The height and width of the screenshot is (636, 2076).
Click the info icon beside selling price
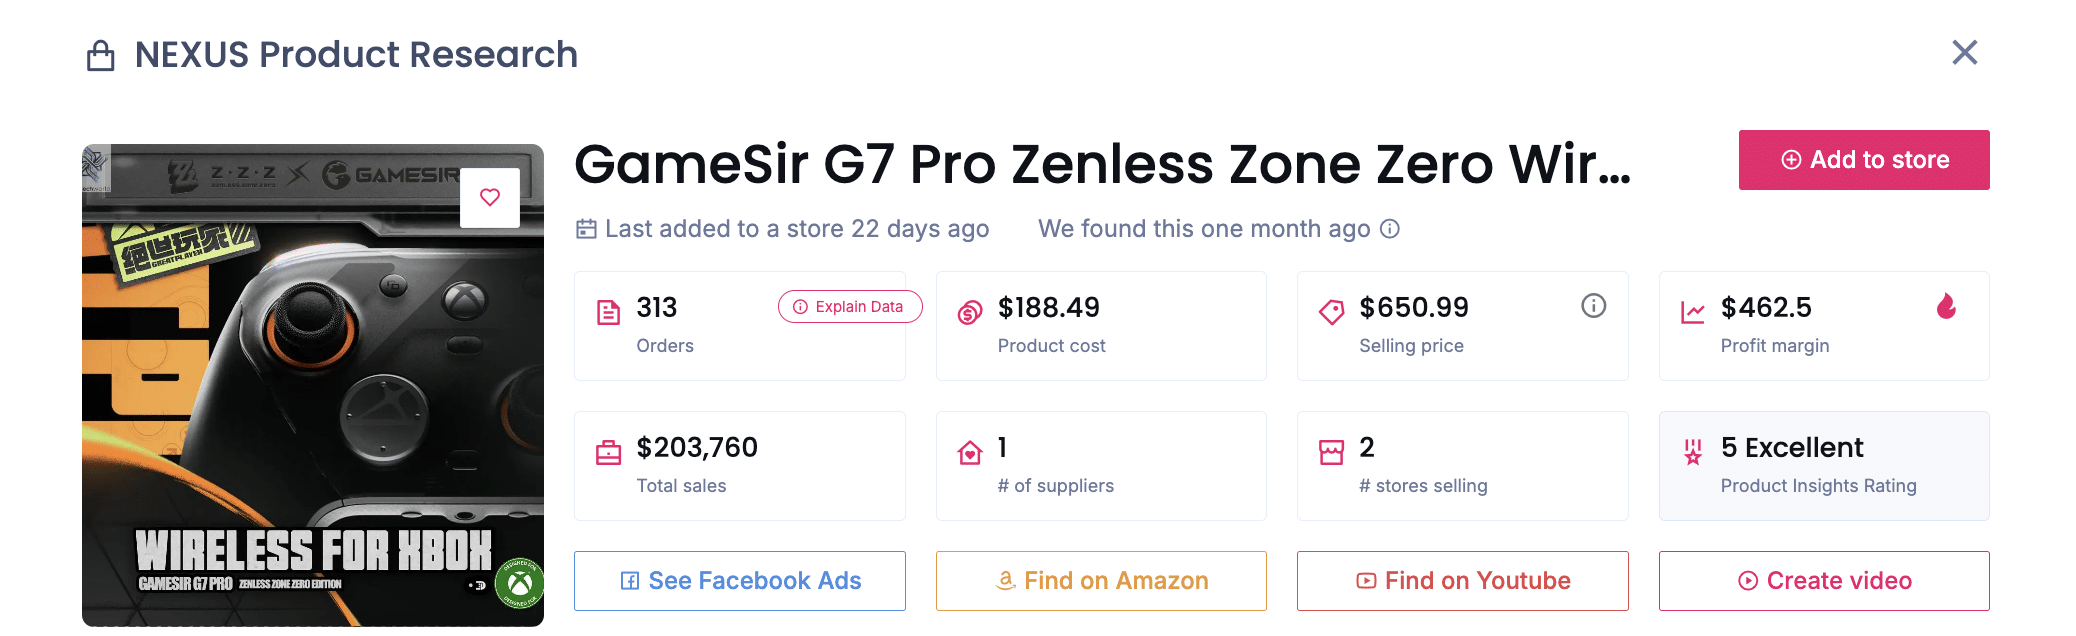[x=1593, y=306]
